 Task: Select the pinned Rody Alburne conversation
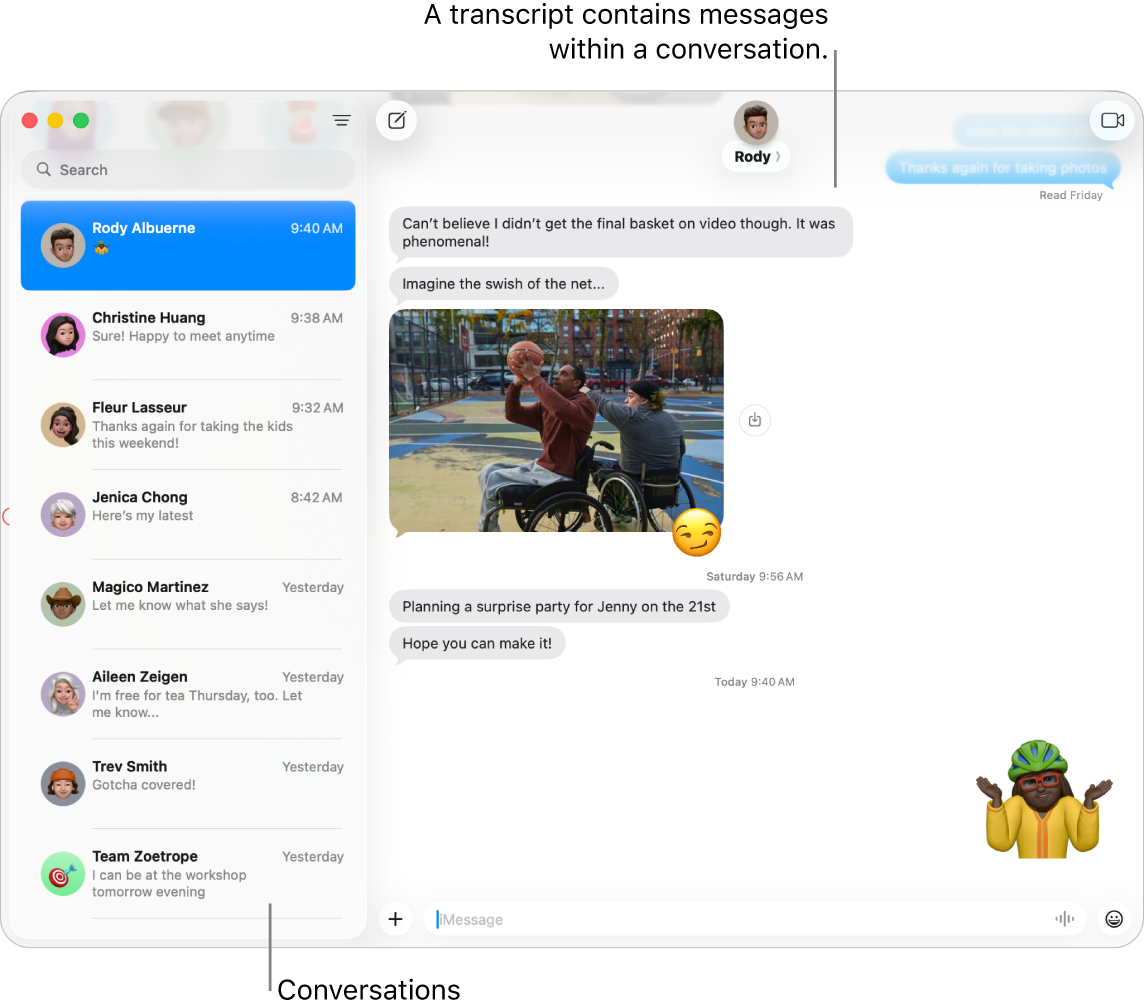tap(188, 245)
